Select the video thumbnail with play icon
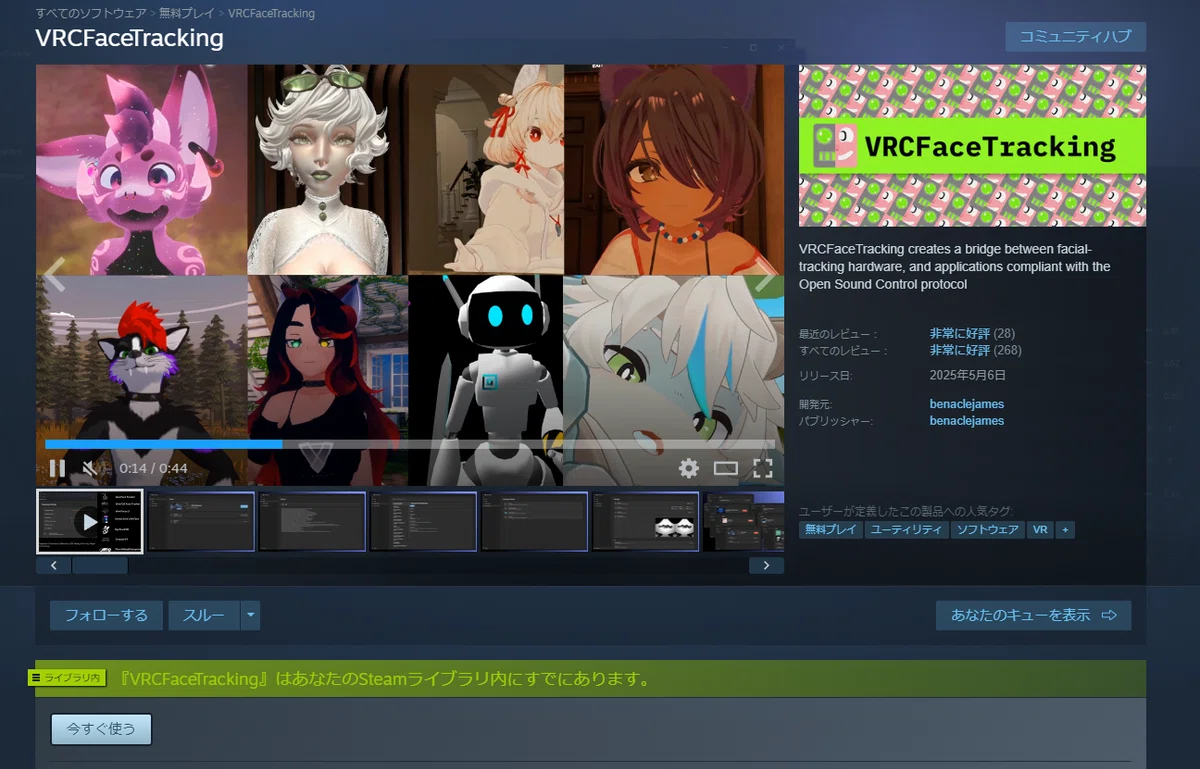 [90, 521]
